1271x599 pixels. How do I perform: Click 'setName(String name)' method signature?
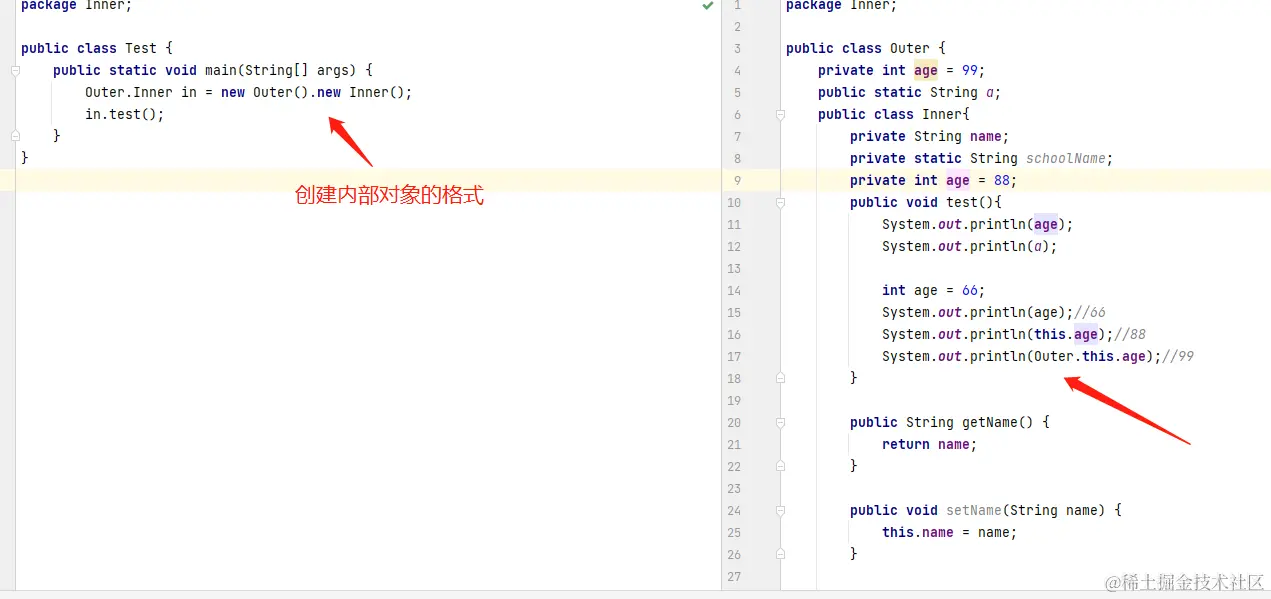tap(1026, 510)
